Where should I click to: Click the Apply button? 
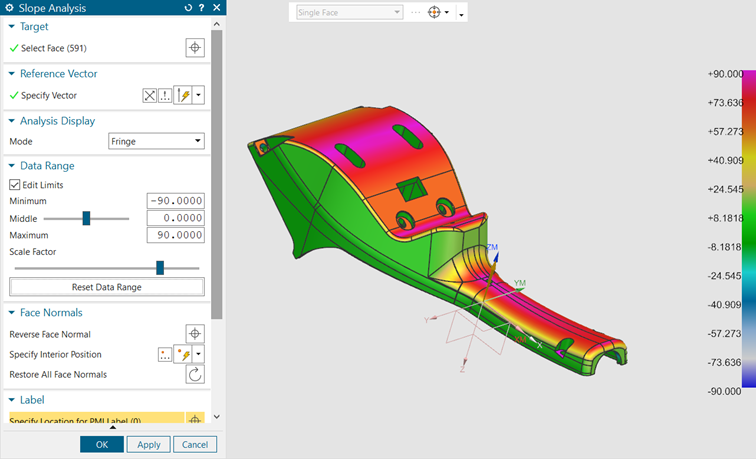coord(148,444)
